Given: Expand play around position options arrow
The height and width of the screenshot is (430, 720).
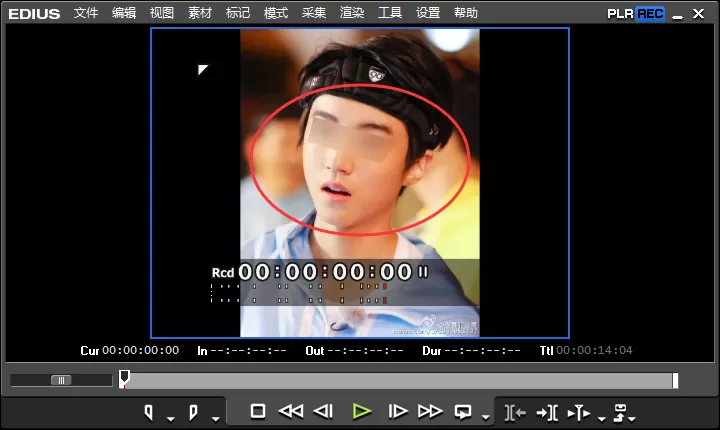Looking at the screenshot, I should [602, 419].
